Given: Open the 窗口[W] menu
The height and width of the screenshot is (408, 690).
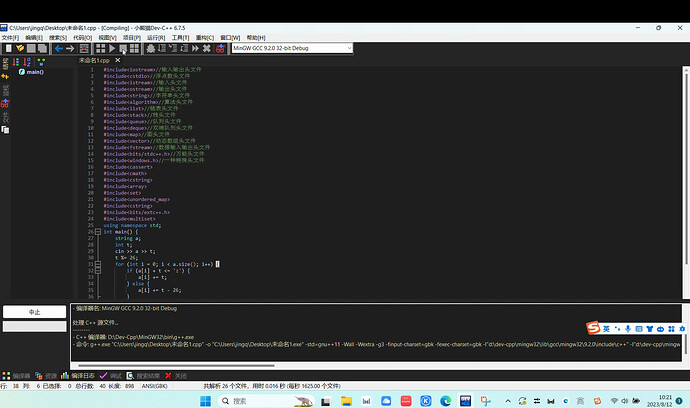Looking at the screenshot, I should 230,38.
